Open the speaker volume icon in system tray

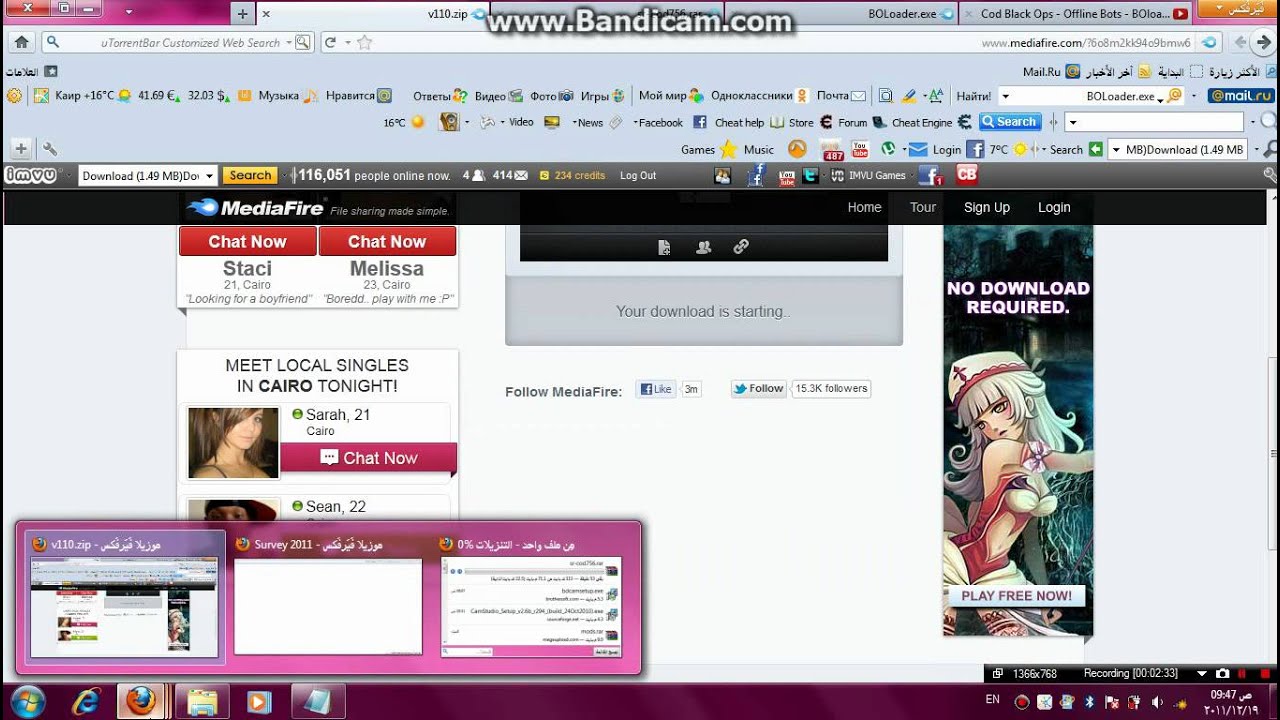coord(1156,702)
